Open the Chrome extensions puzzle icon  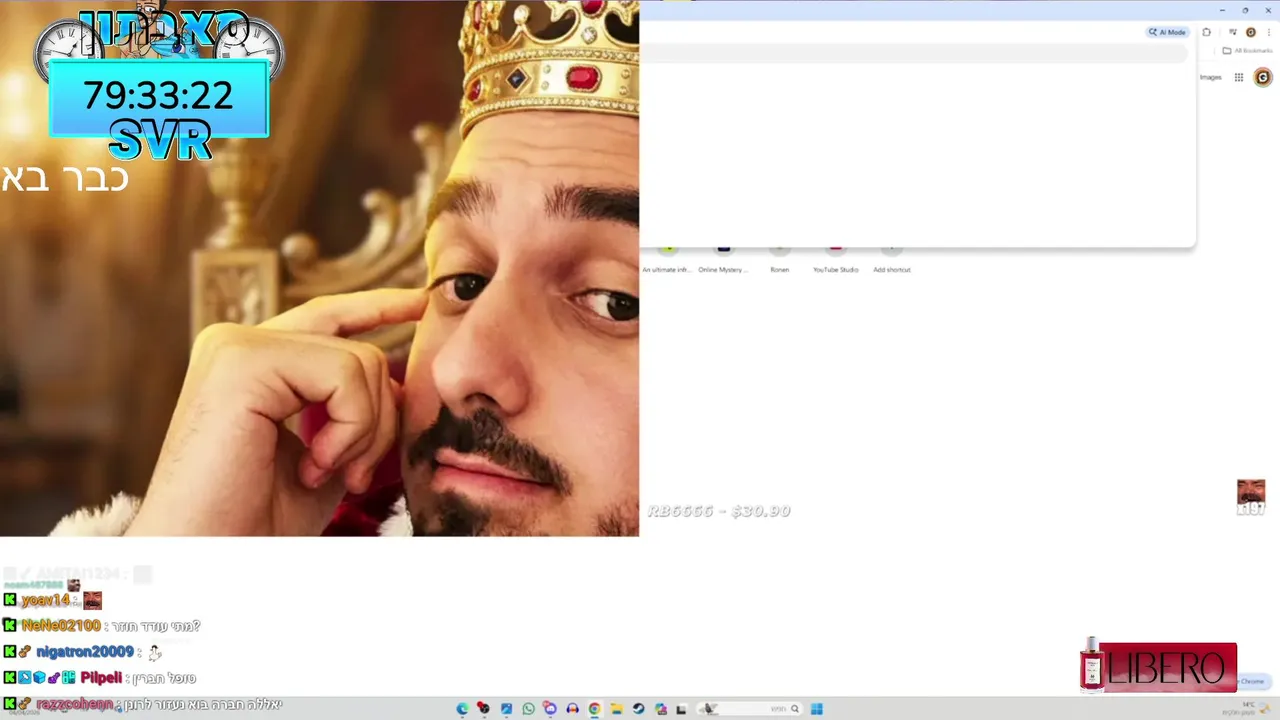1206,32
